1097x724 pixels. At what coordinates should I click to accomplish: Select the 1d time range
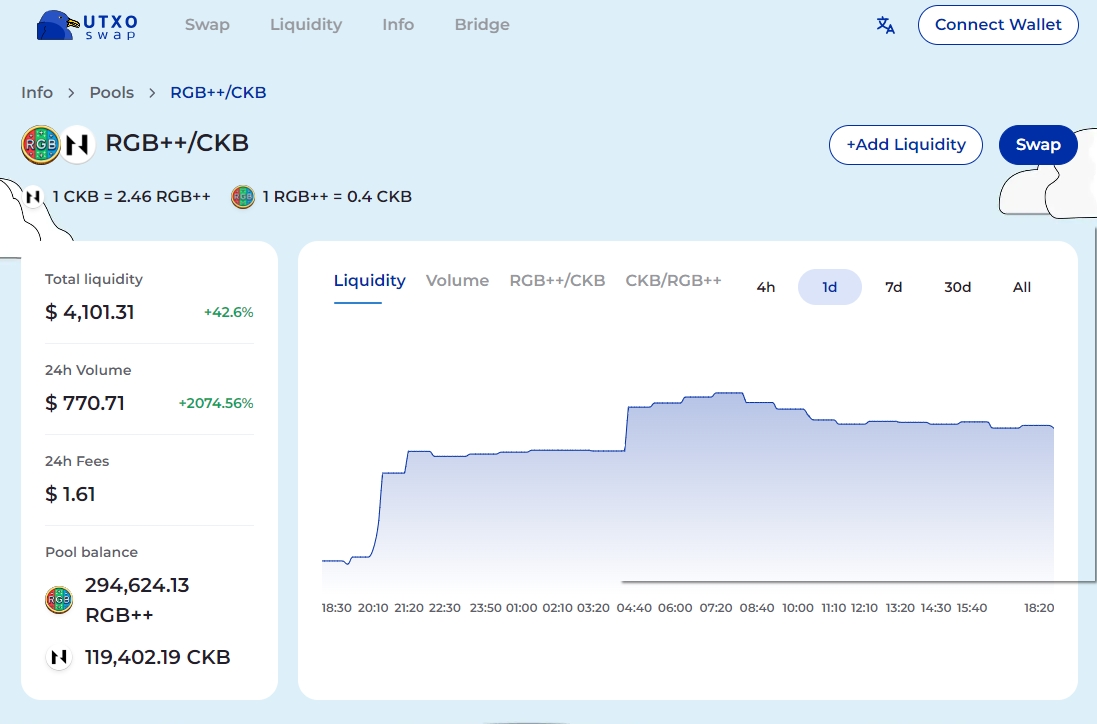[829, 287]
